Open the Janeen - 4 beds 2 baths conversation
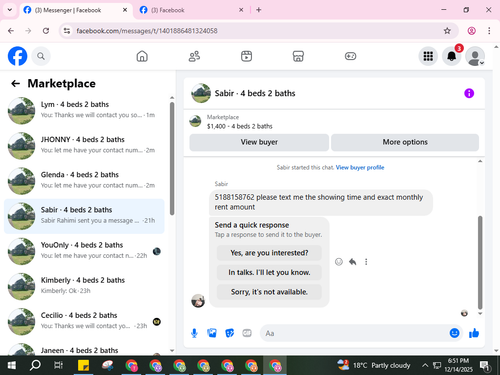 coord(84,348)
